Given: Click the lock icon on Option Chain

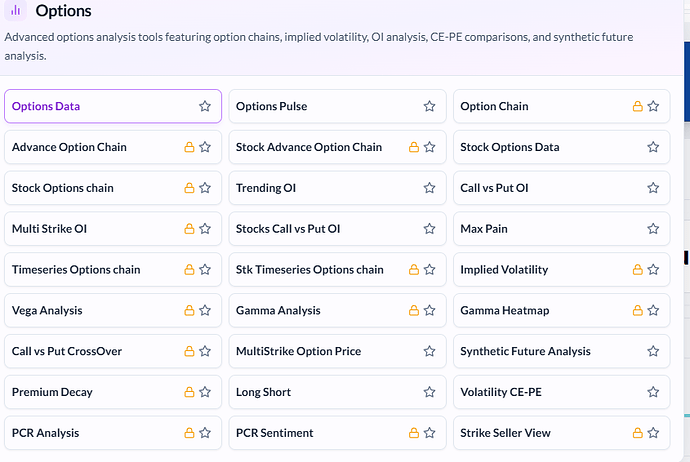Looking at the screenshot, I should click(x=637, y=106).
